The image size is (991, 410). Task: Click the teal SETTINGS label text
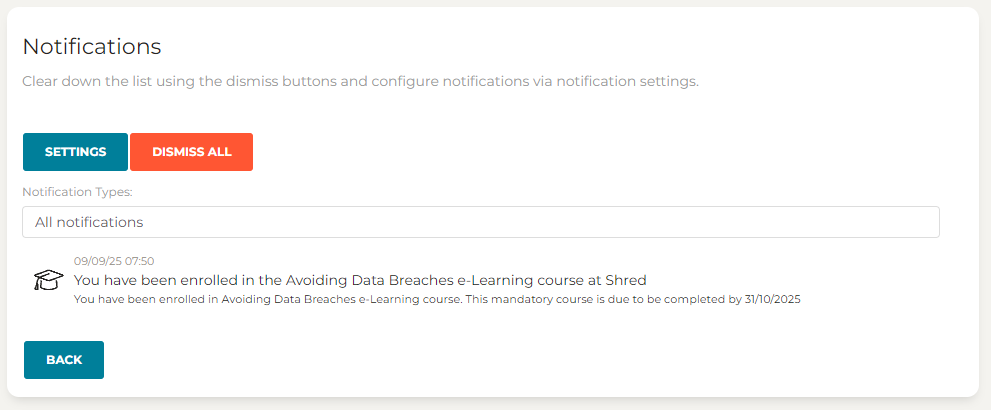[75, 152]
